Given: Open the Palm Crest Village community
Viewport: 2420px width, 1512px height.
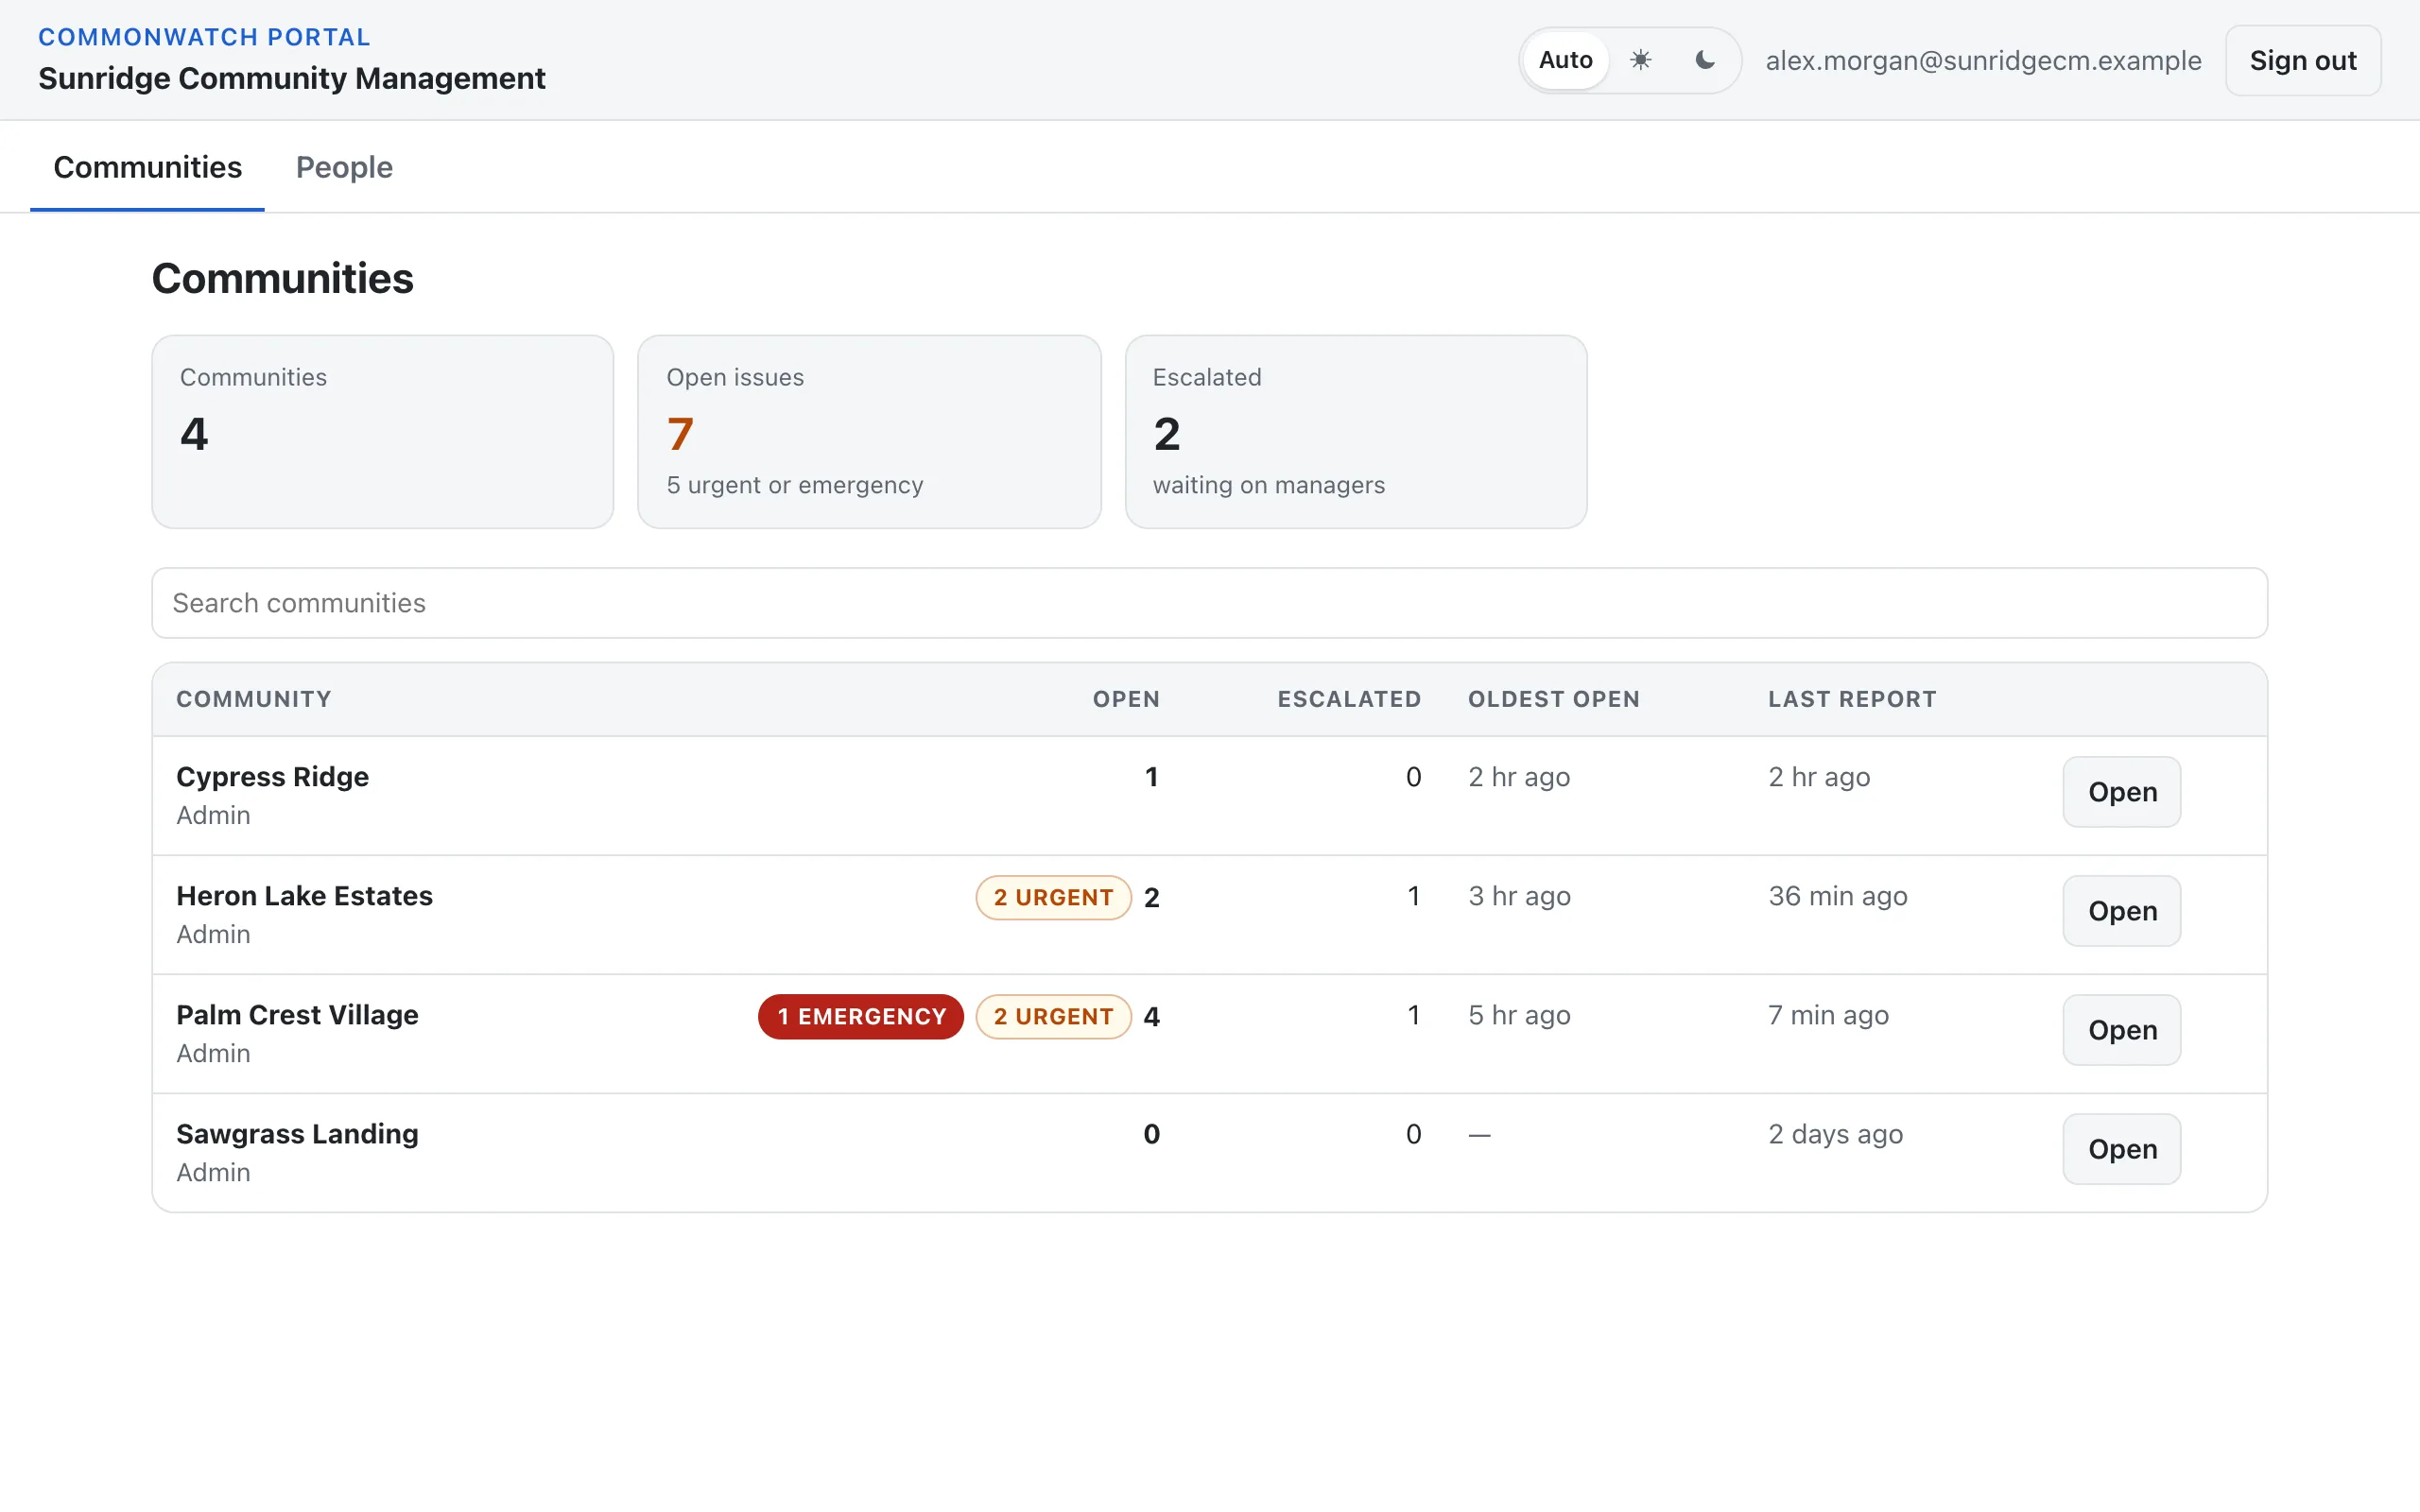Looking at the screenshot, I should pyautogui.click(x=2121, y=1030).
